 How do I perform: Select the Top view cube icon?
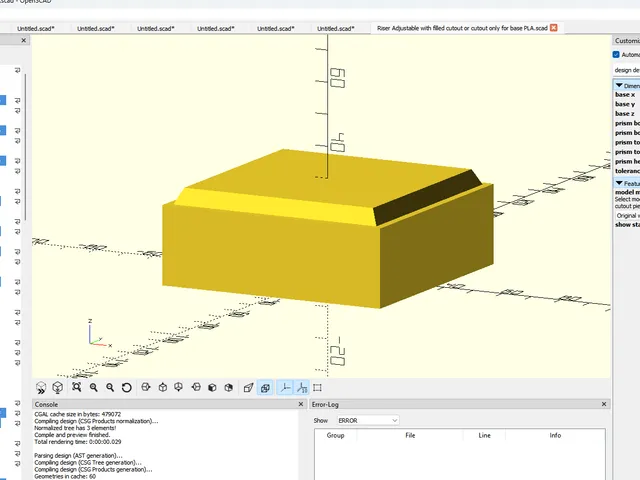pos(162,387)
